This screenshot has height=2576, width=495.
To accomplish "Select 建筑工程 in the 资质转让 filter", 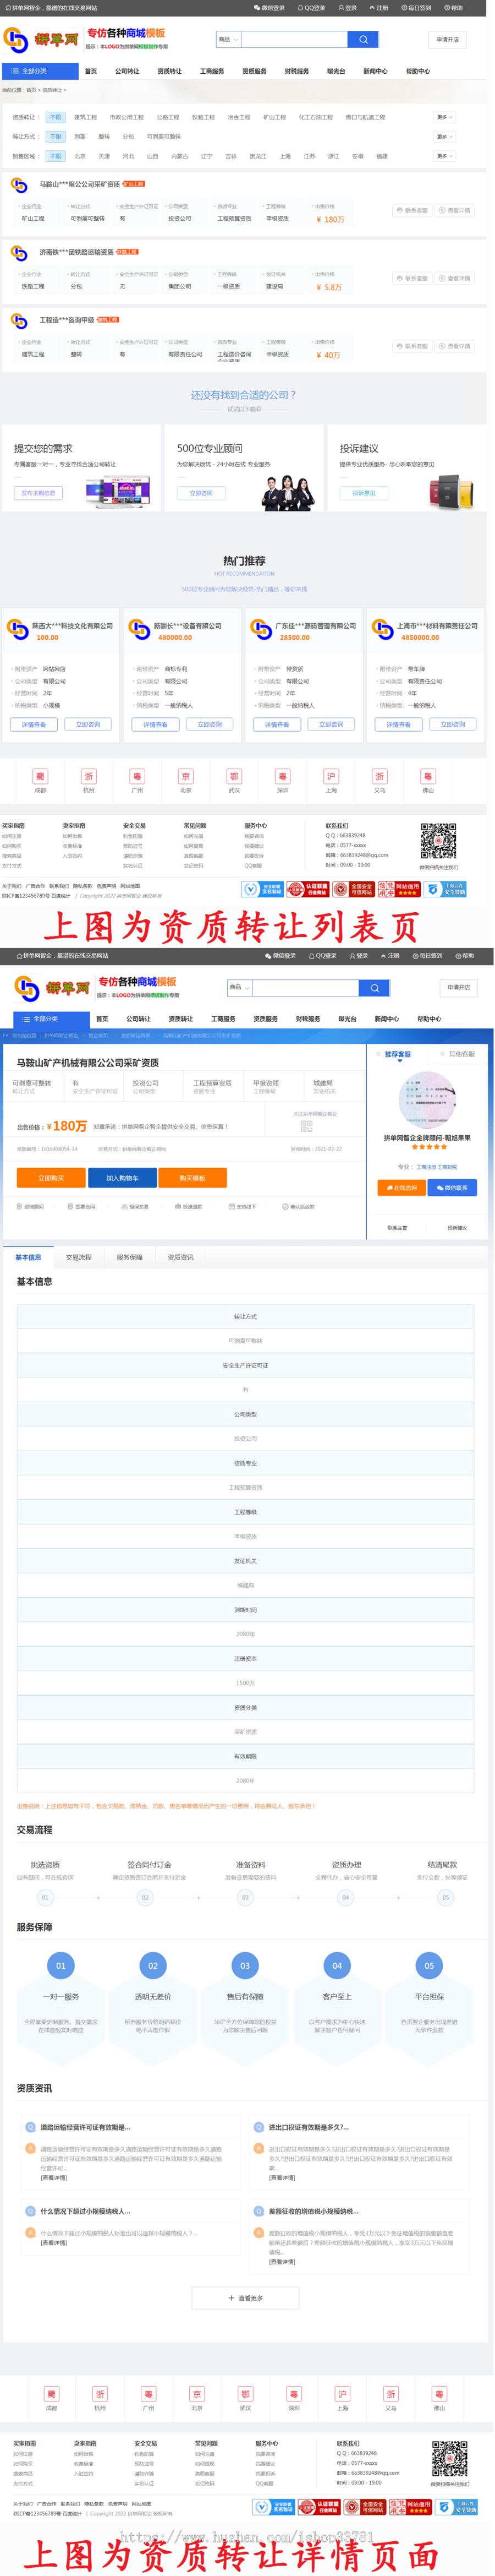I will tap(85, 117).
